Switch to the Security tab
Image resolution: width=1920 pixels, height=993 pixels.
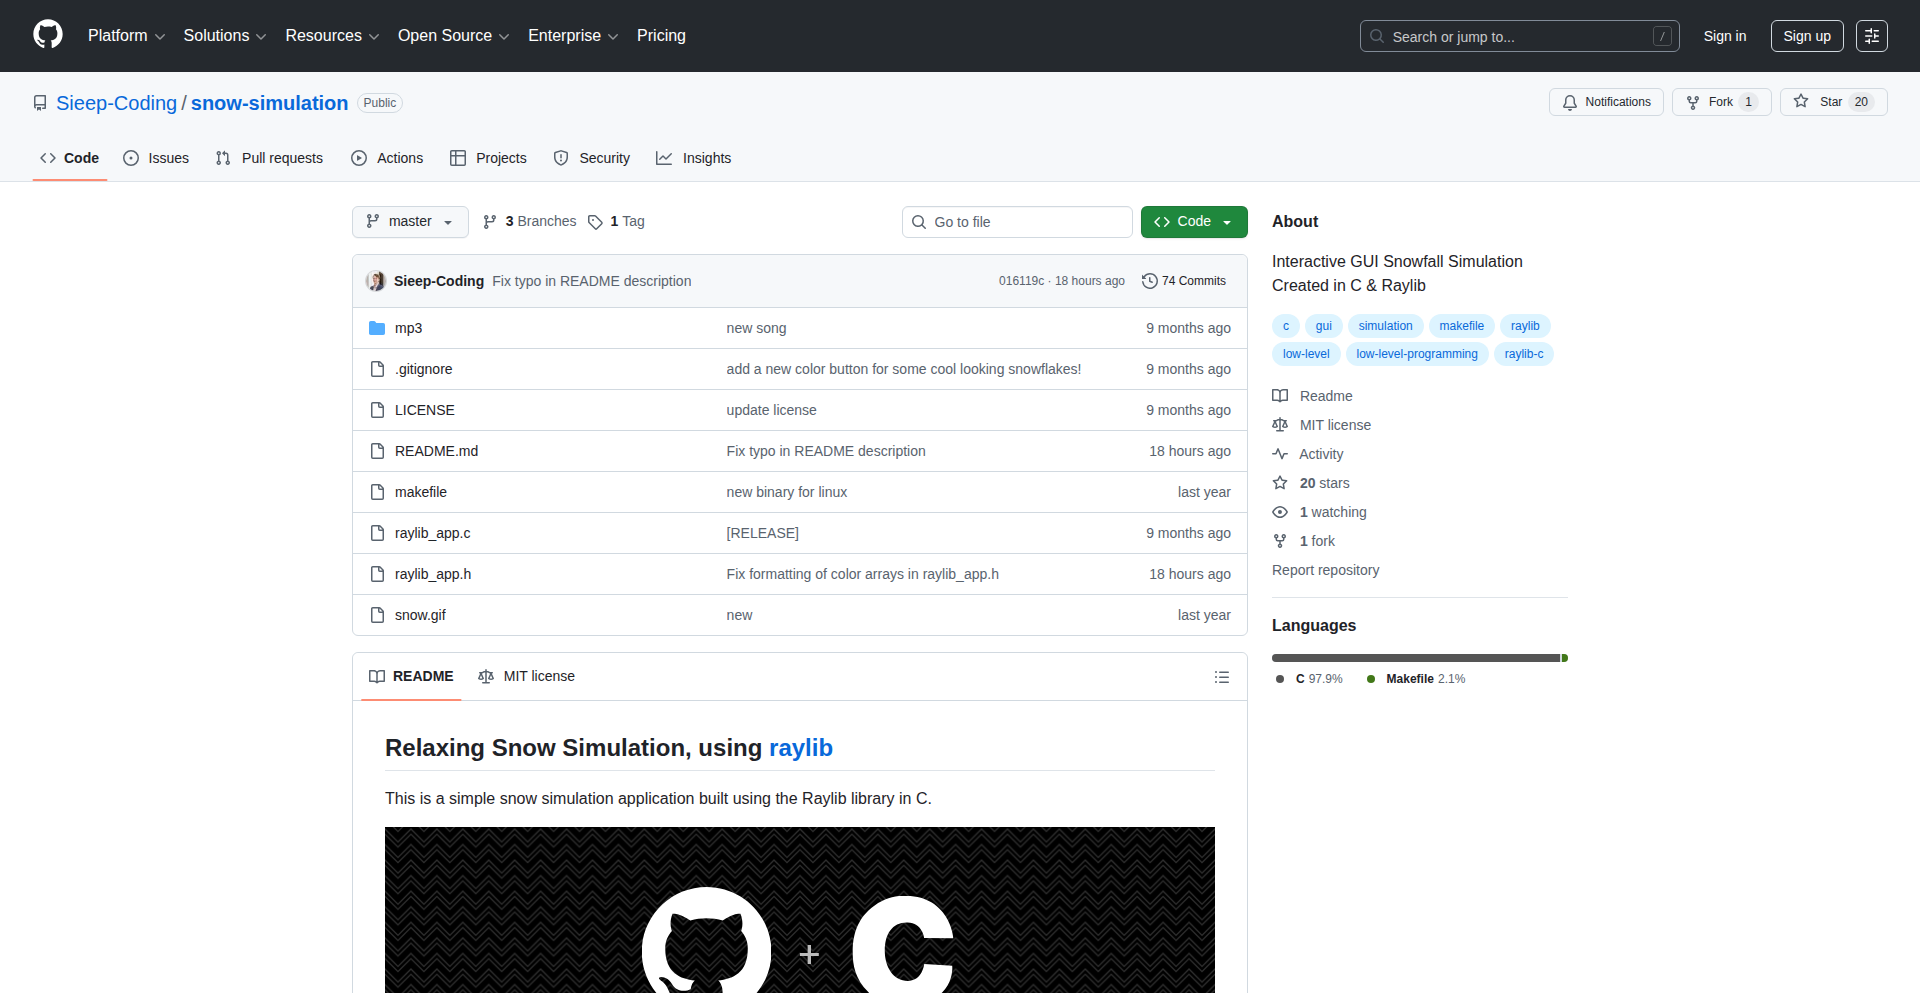(592, 158)
